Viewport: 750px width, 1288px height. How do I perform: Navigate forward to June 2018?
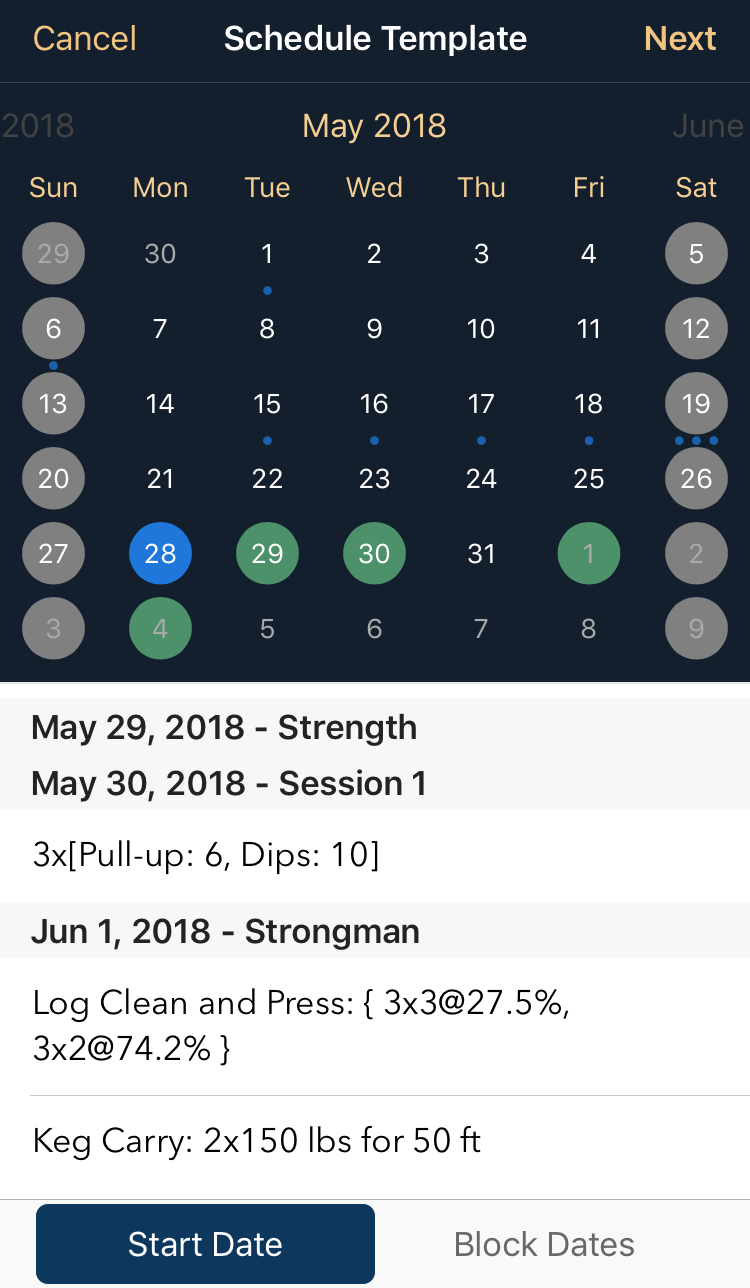click(x=707, y=125)
